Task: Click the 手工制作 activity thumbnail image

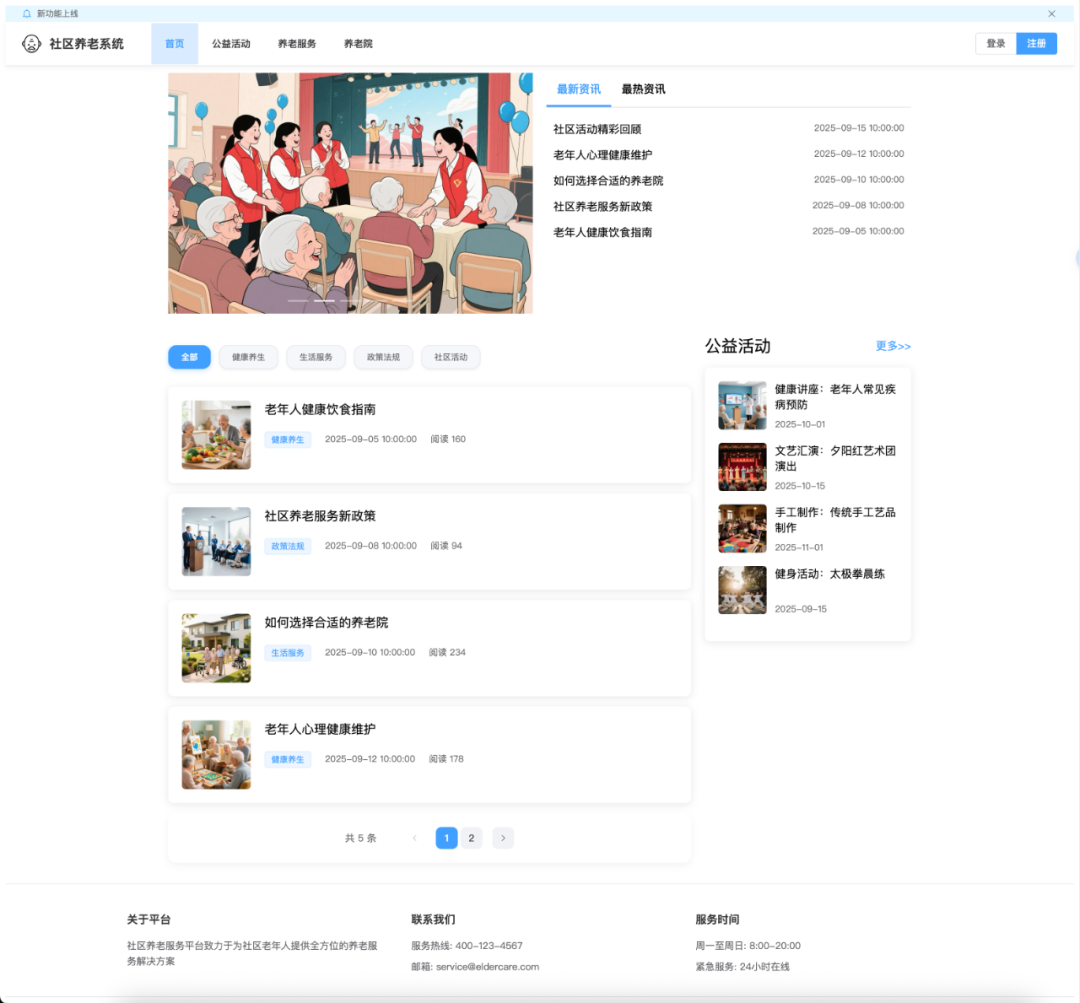Action: 742,528
